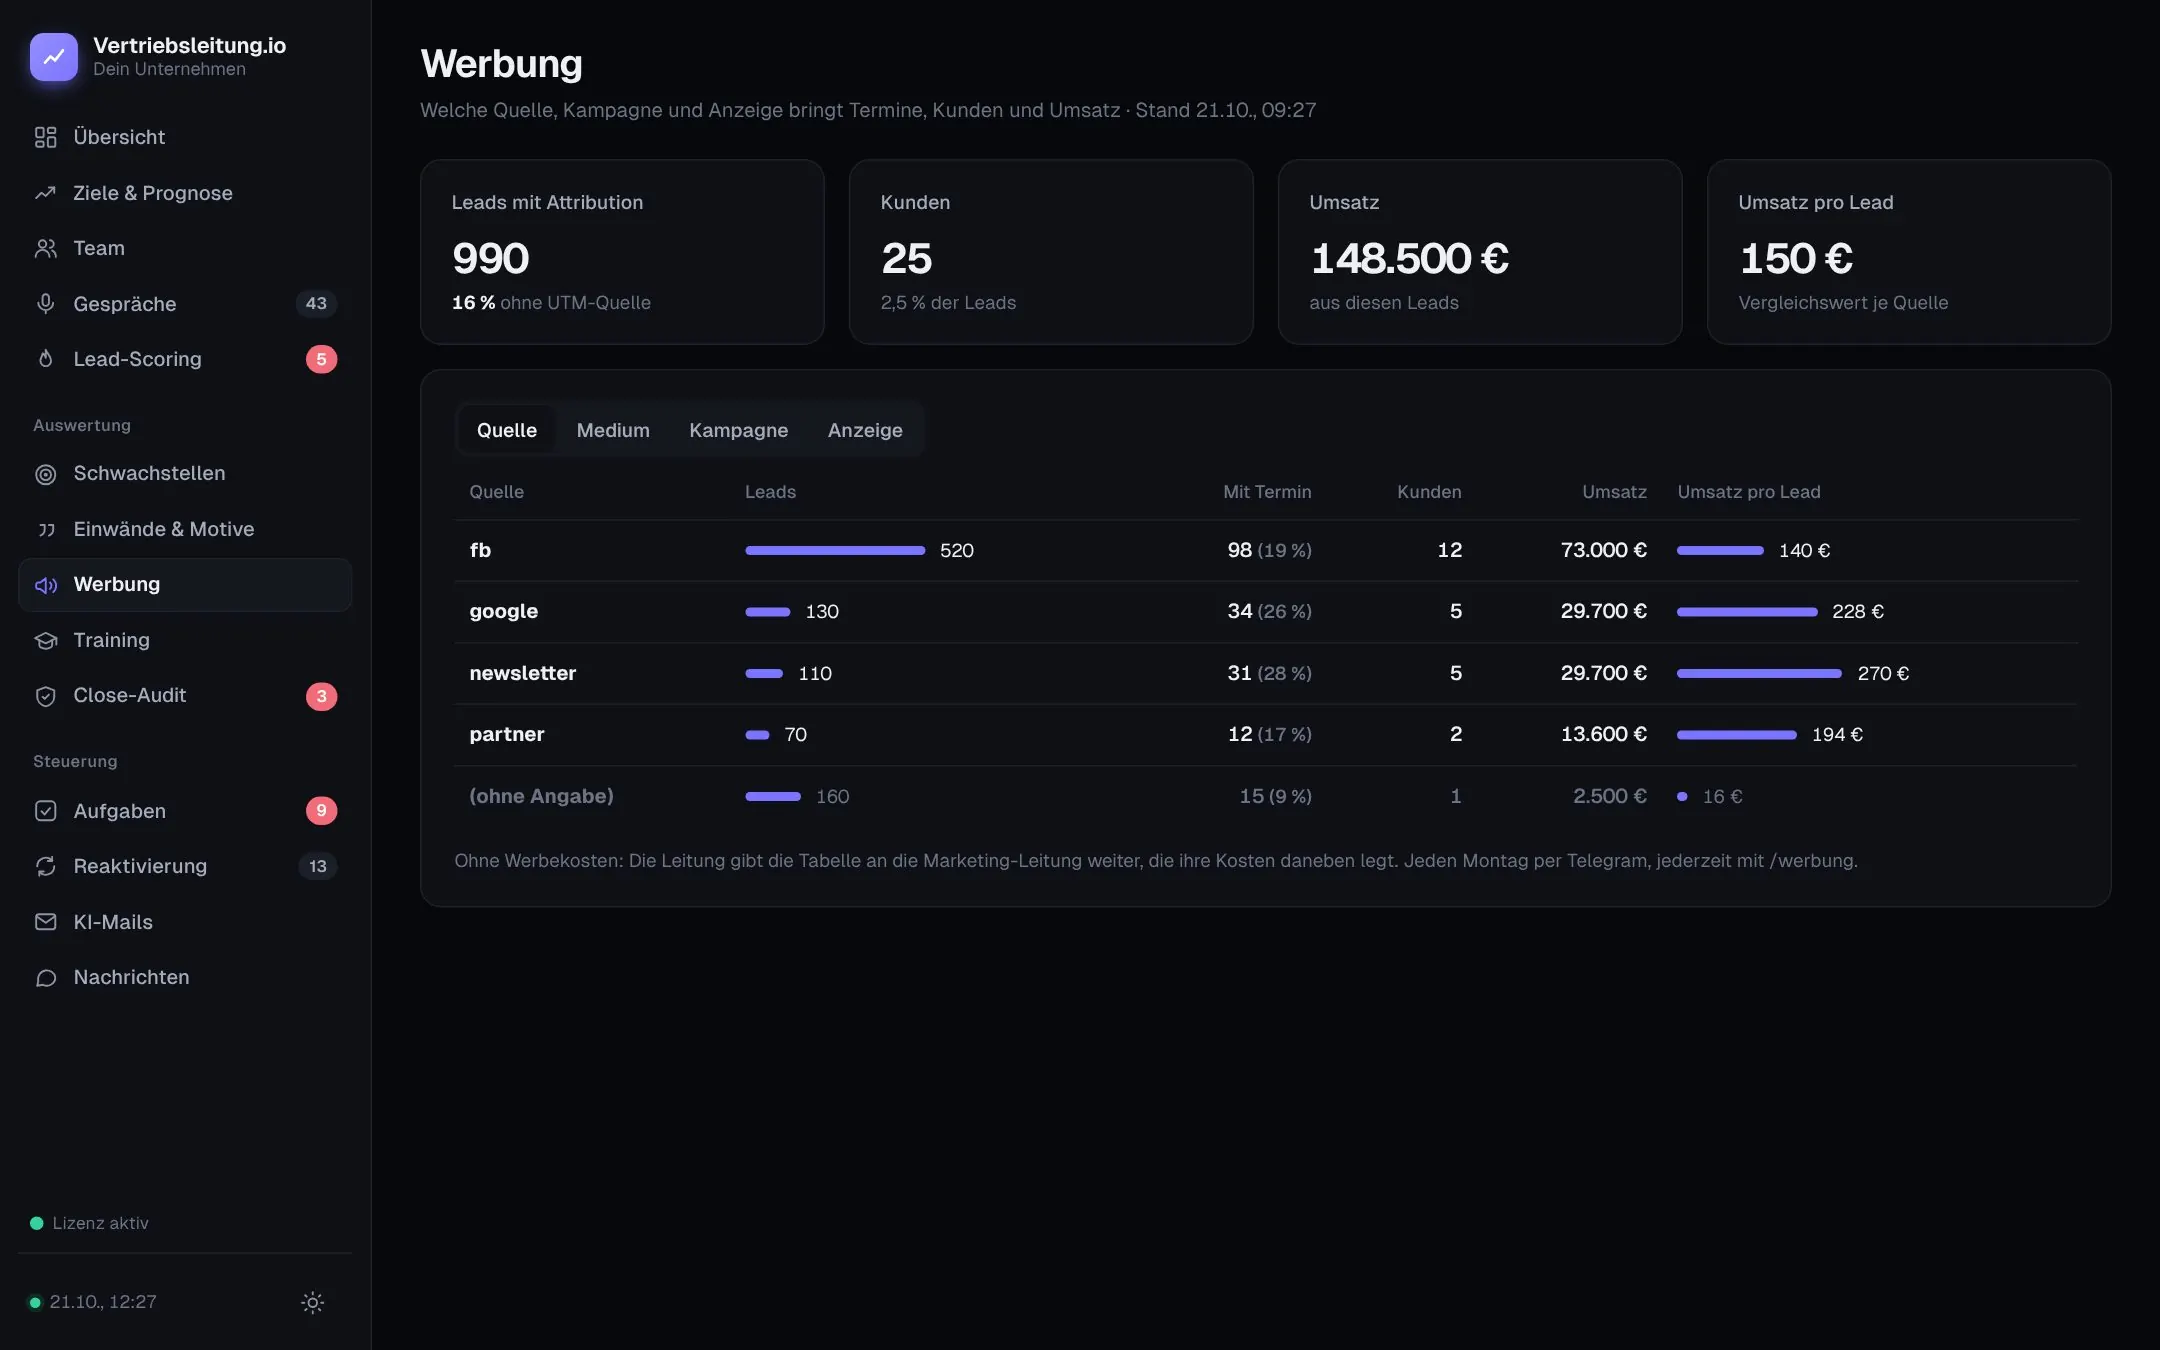Click the Nachrichten chat bubble icon
This screenshot has height=1350, width=2160.
[46, 977]
